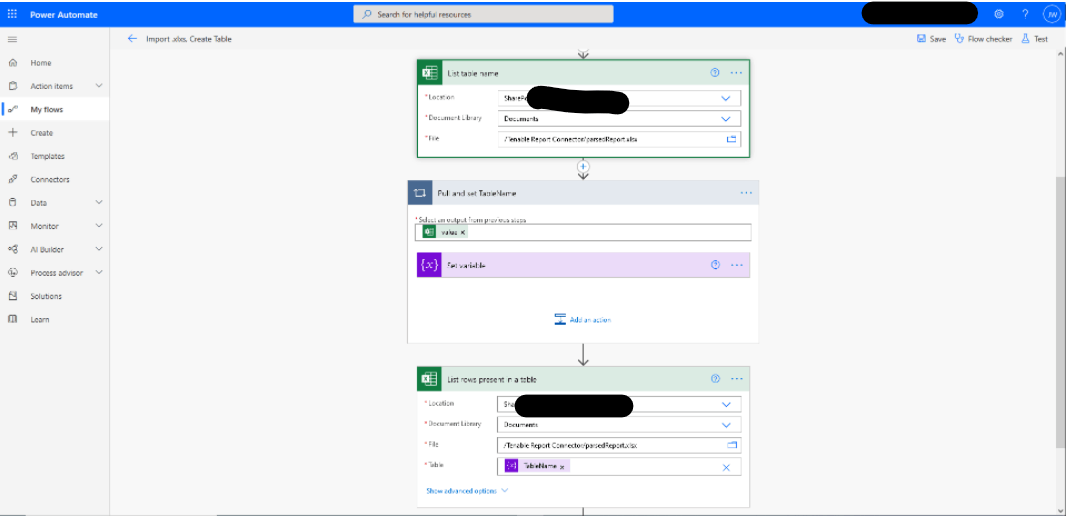The image size is (1067, 516).
Task: Open the app launcher waffle icon
Action: (12, 14)
